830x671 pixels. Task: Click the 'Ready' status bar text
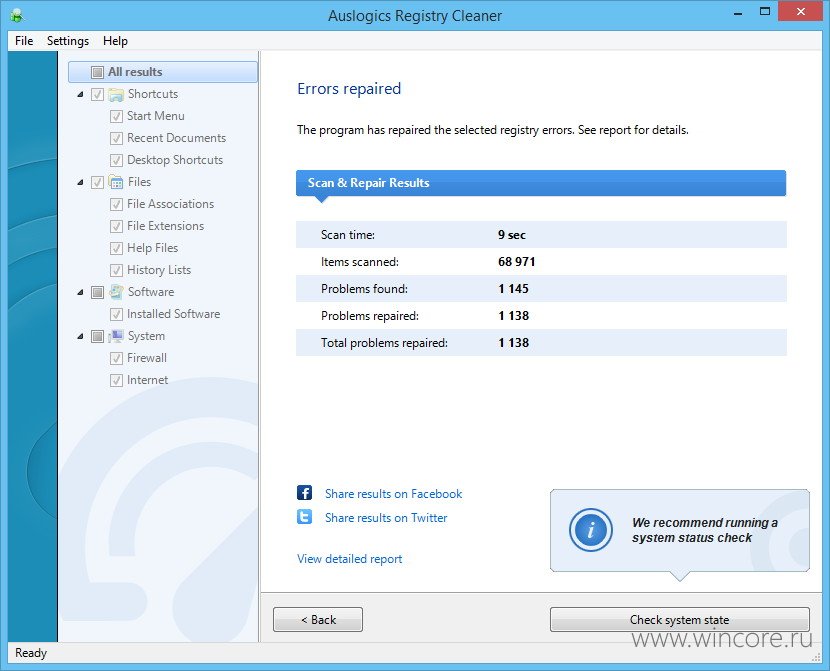tap(31, 653)
